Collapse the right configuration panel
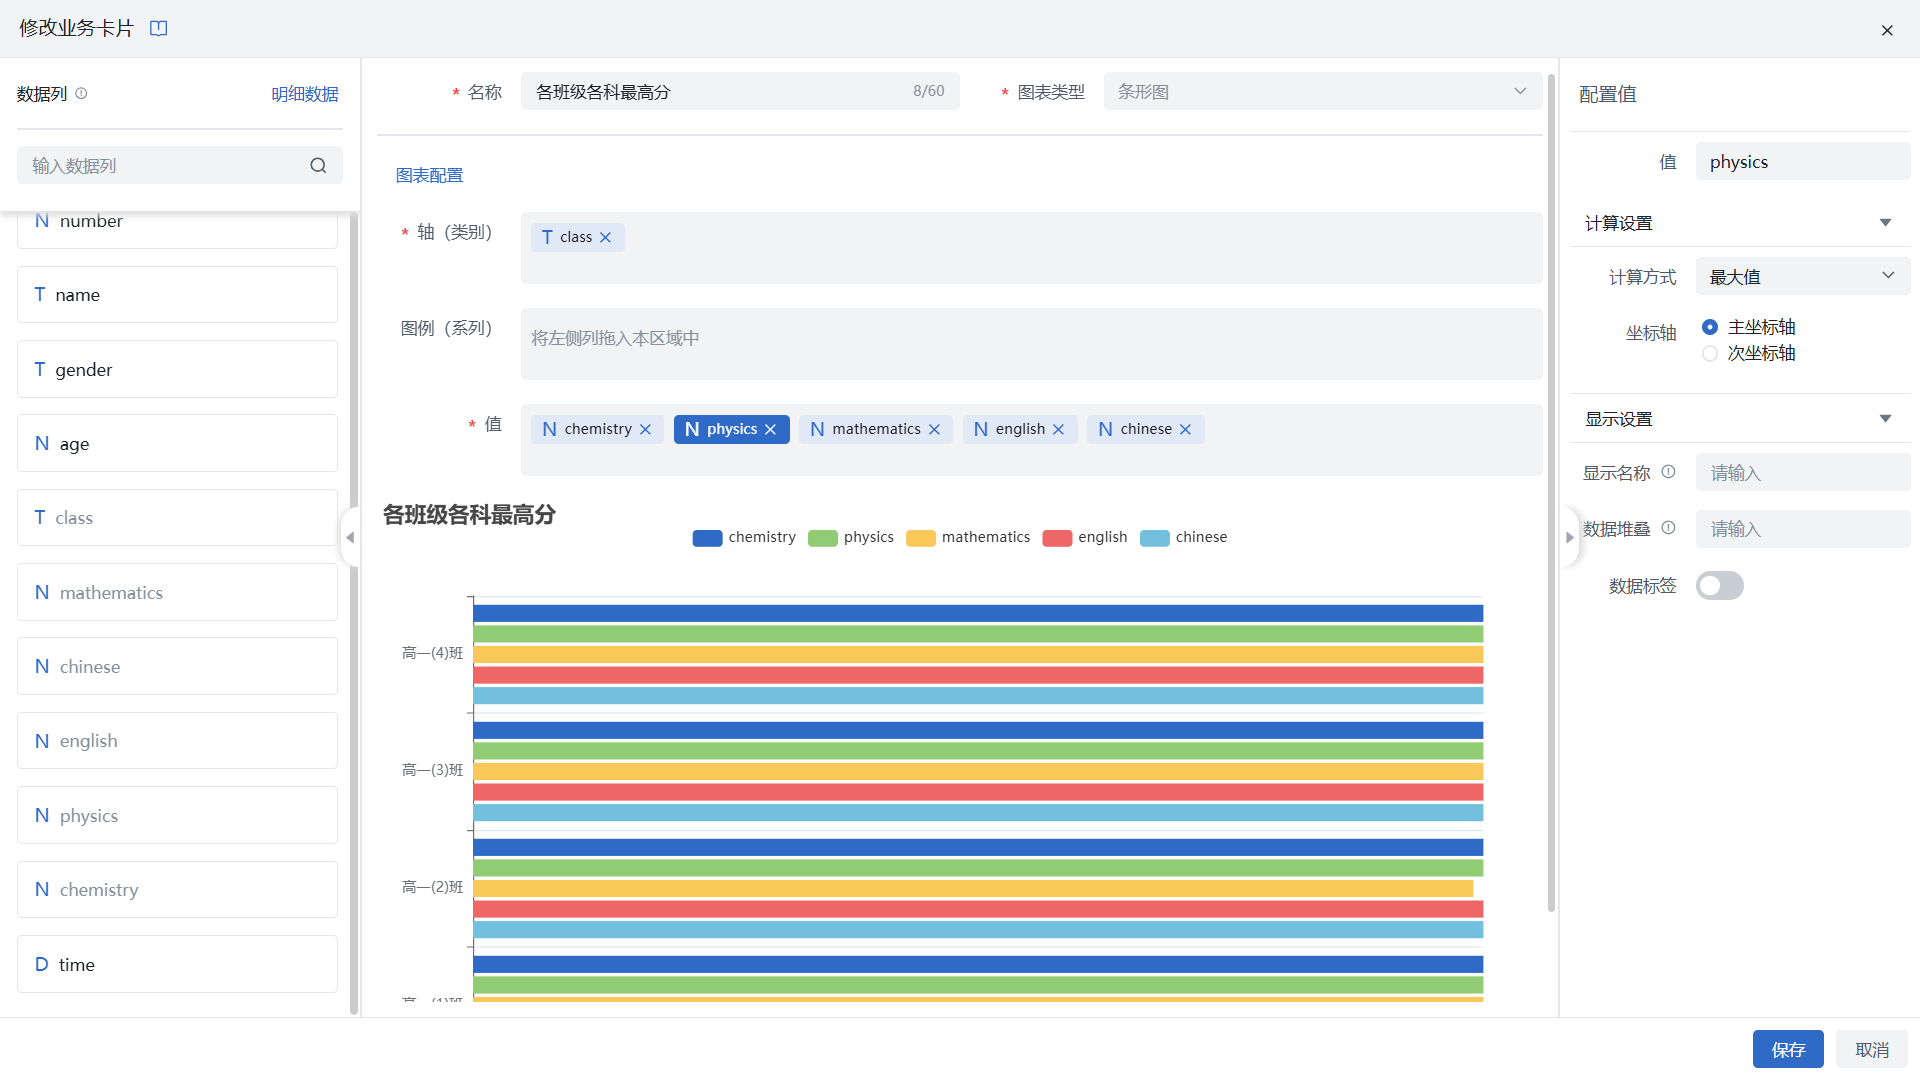Image resolution: width=1920 pixels, height=1080 pixels. point(1569,538)
